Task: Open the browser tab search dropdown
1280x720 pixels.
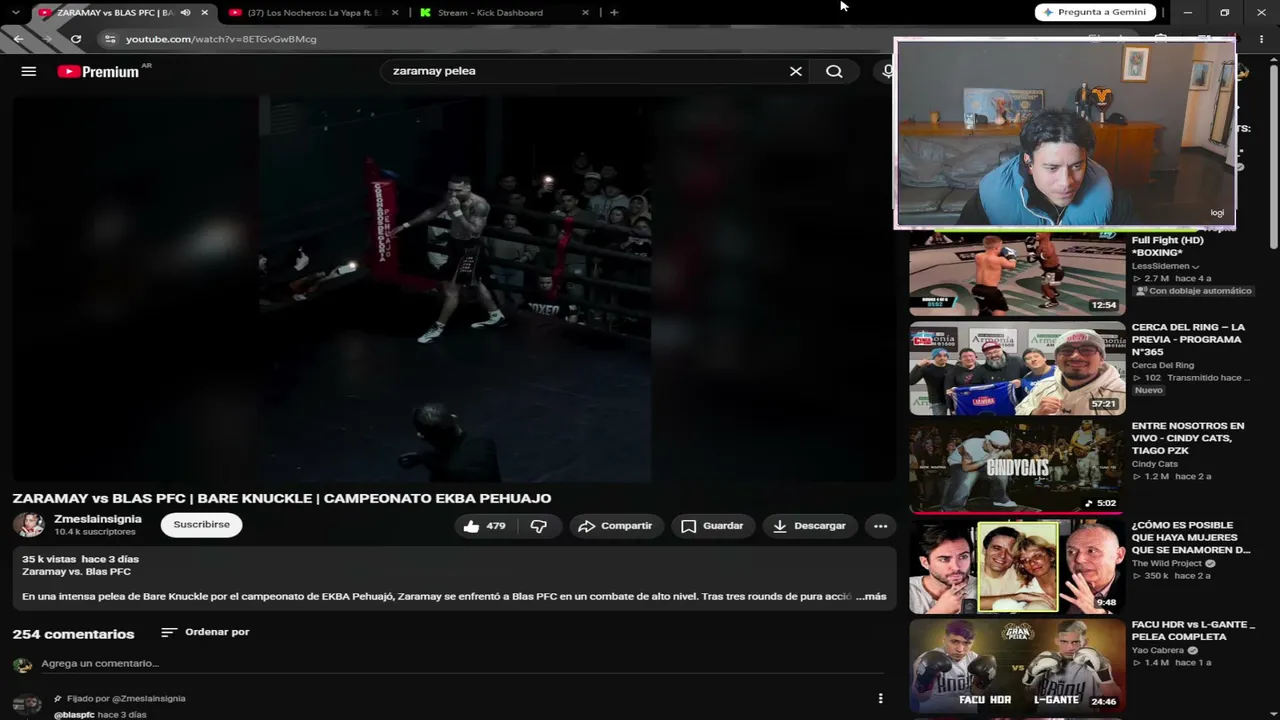Action: pos(15,13)
